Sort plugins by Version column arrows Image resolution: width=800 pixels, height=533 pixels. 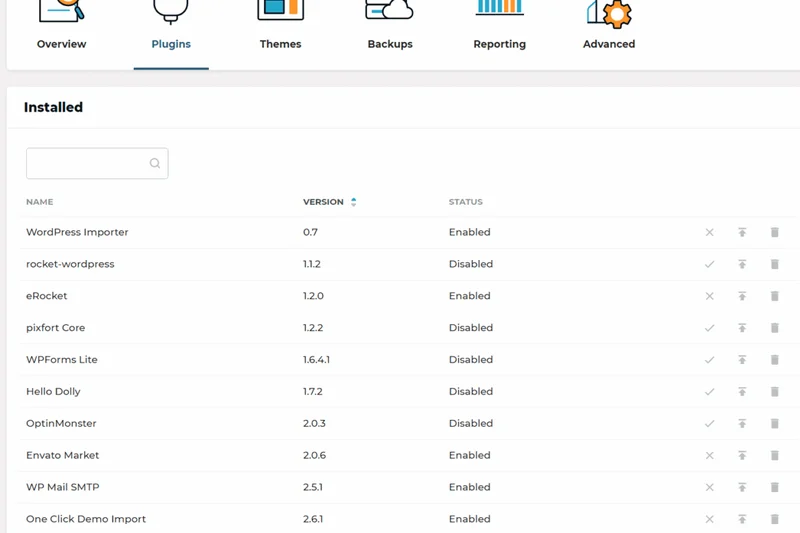[x=354, y=202]
